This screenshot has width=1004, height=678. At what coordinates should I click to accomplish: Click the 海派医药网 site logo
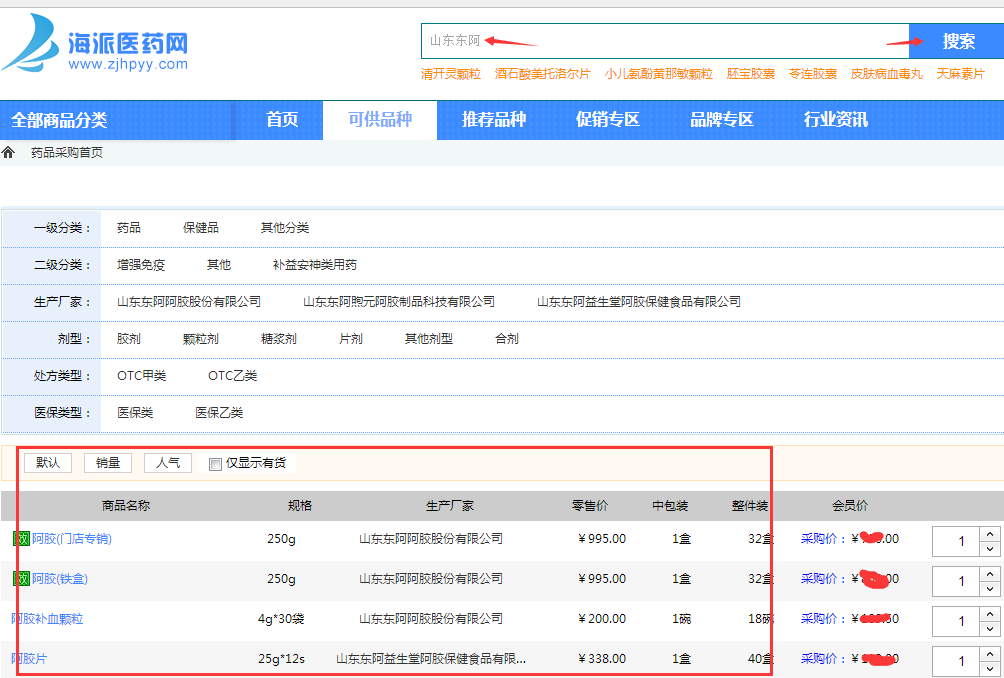coord(95,43)
